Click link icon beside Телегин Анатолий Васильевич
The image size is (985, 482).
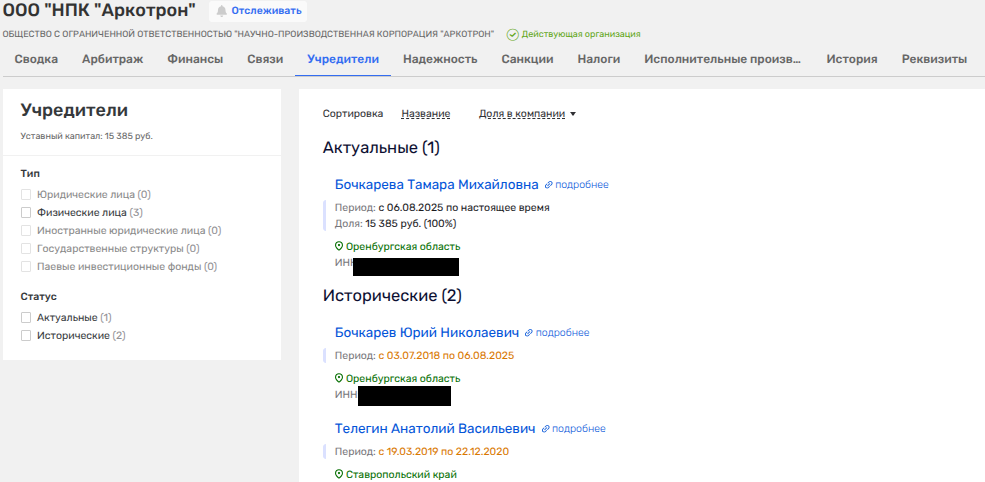tap(545, 429)
